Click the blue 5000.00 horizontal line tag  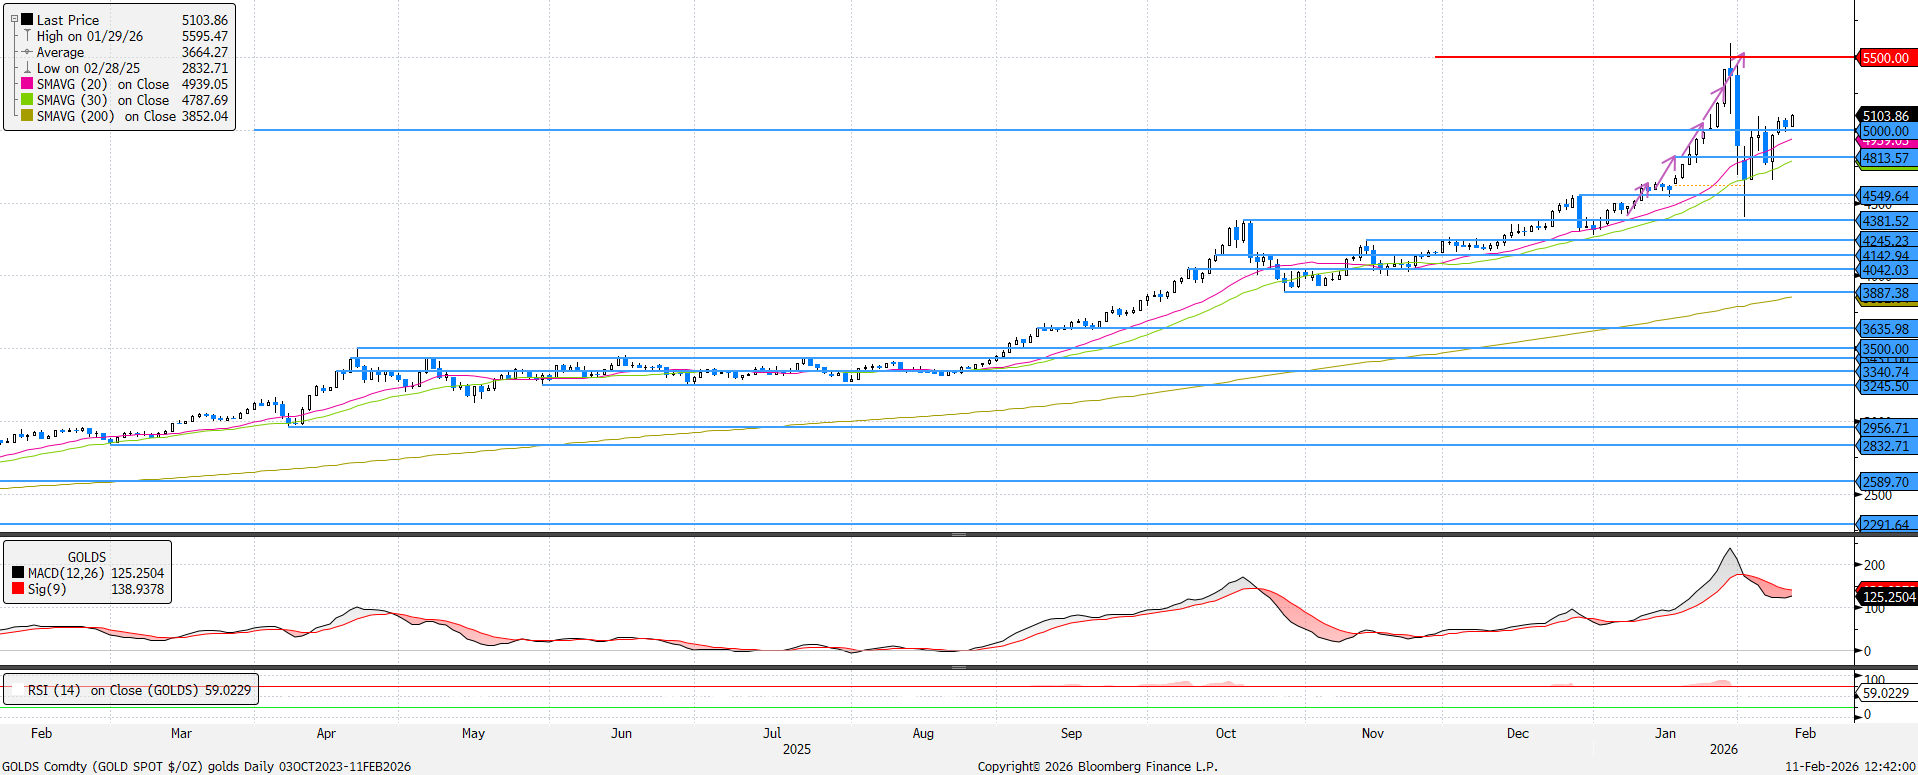(1885, 131)
